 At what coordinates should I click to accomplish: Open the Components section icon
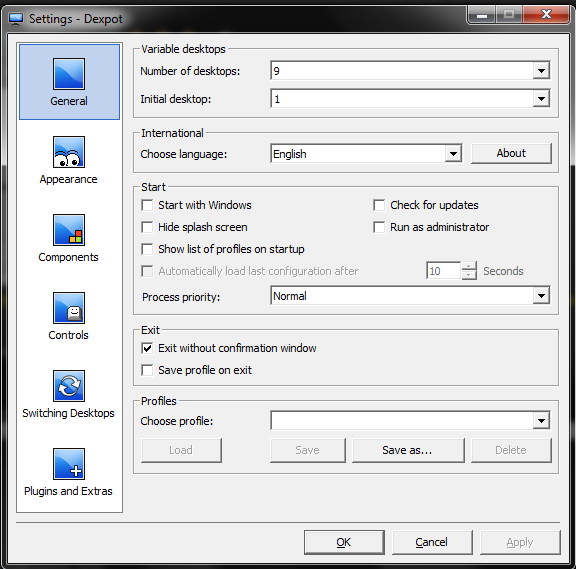click(x=69, y=230)
